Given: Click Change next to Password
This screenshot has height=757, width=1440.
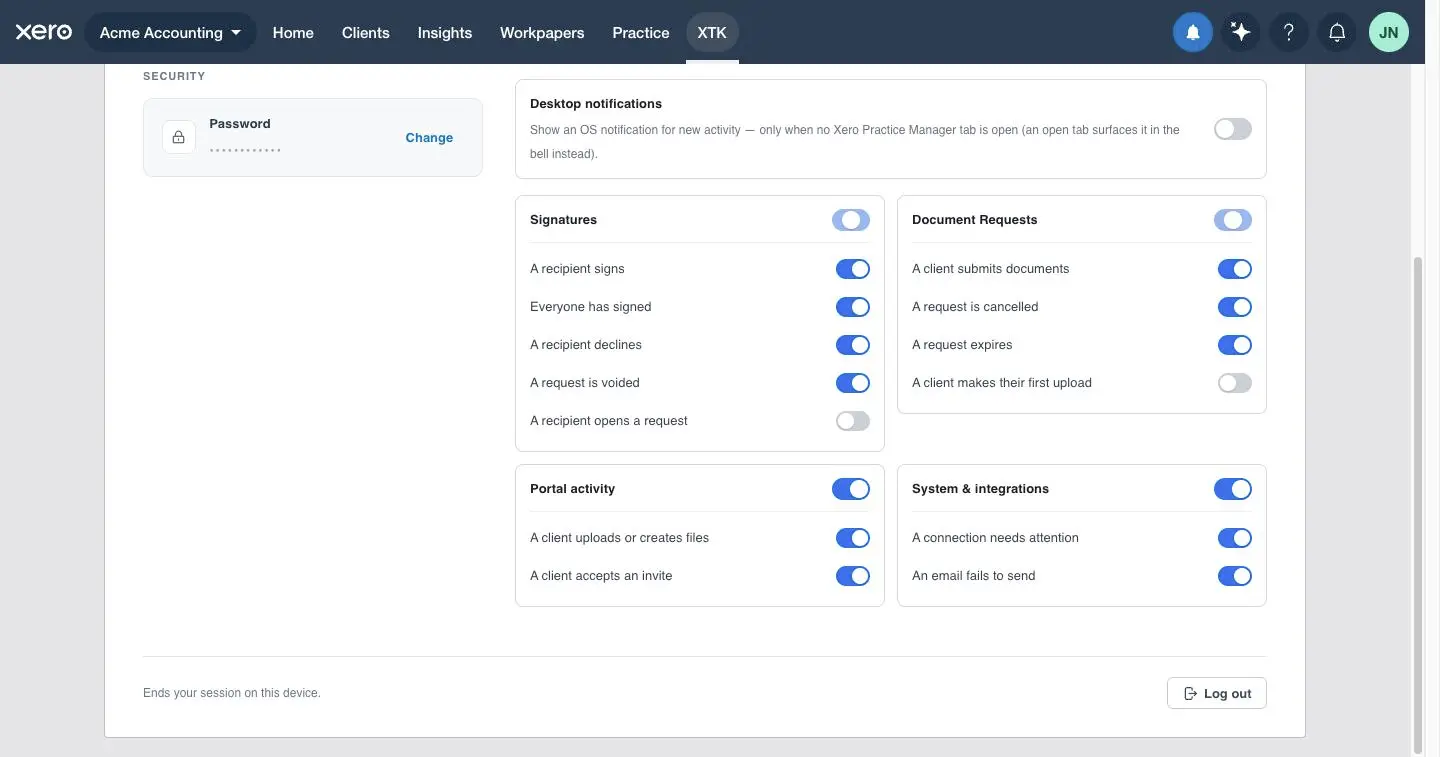Looking at the screenshot, I should (429, 138).
